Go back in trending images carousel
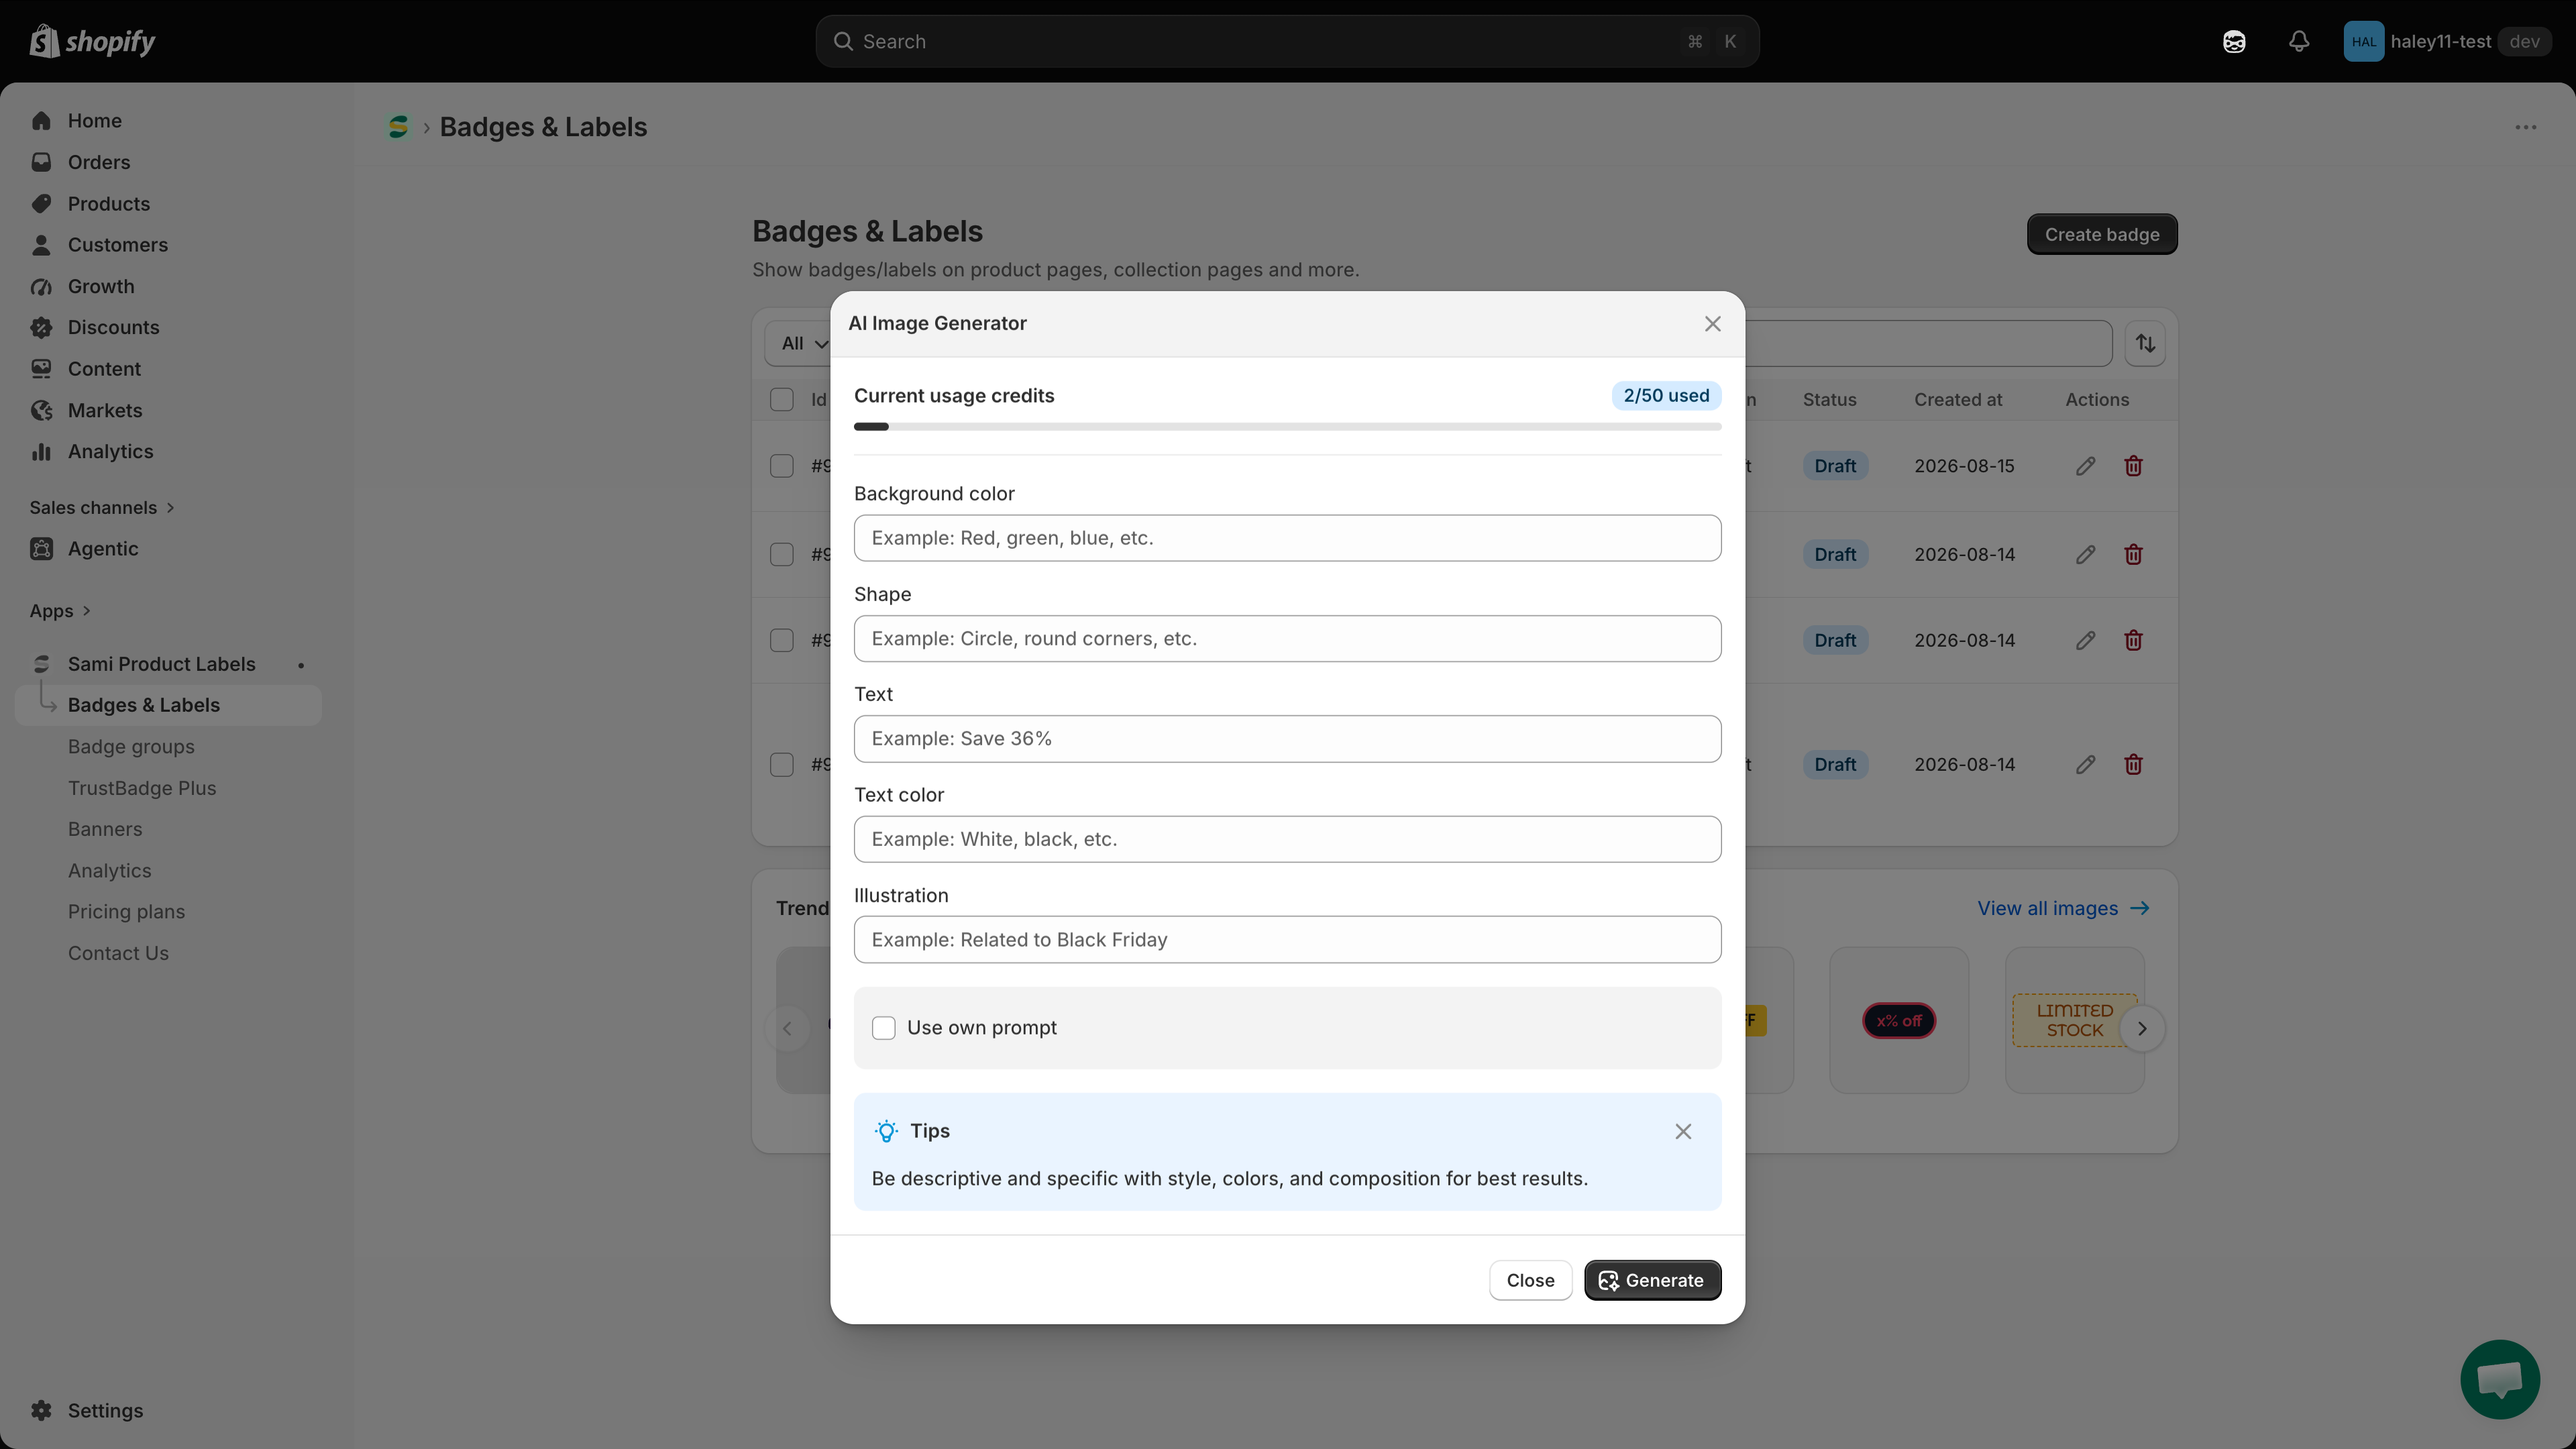 pyautogui.click(x=787, y=1028)
